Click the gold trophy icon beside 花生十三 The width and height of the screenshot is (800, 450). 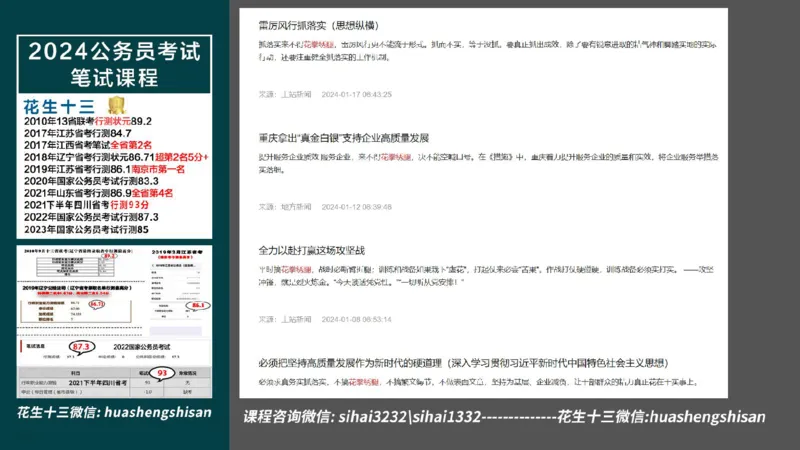point(116,105)
